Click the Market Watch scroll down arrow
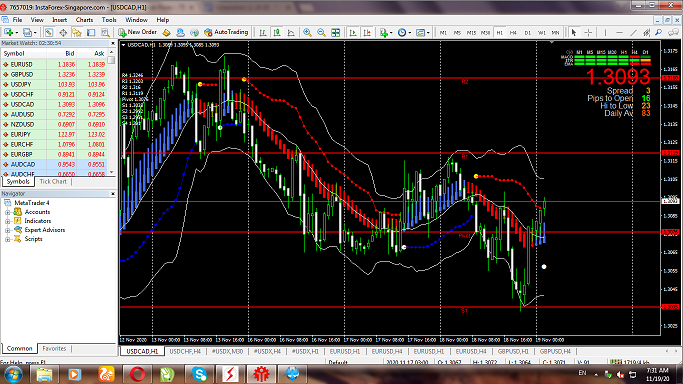 112,172
